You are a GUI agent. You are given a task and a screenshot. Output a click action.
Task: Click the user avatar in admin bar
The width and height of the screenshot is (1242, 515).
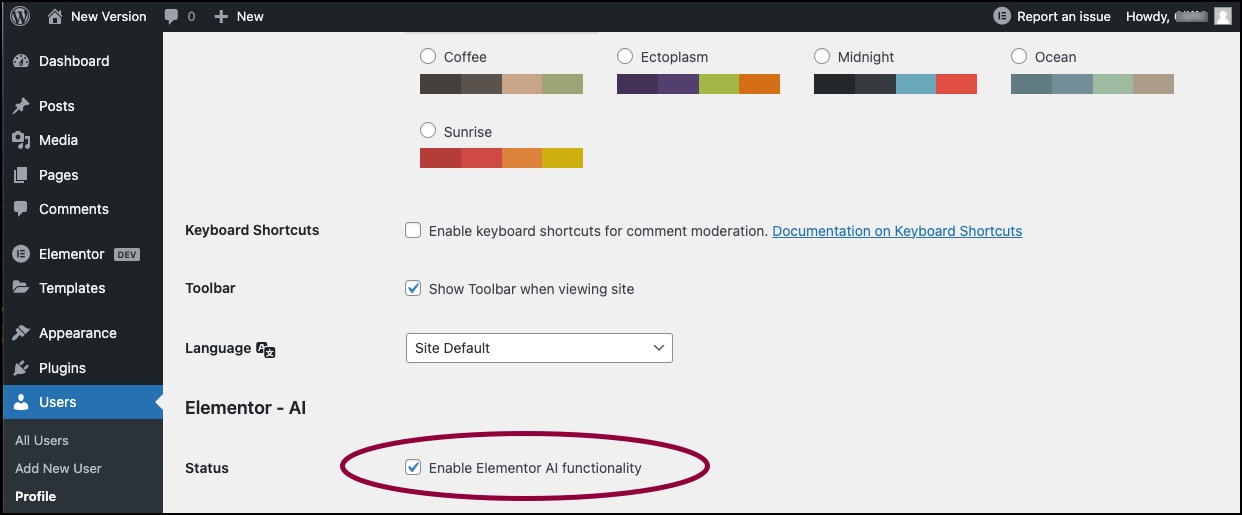pos(1222,16)
